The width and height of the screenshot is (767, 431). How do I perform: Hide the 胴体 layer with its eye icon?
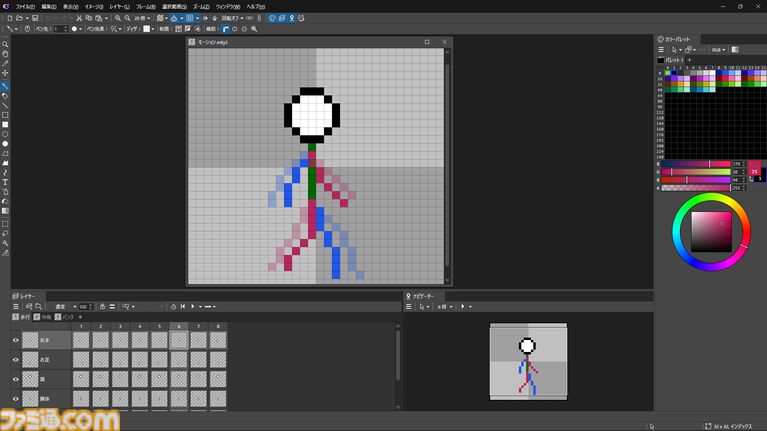click(16, 399)
